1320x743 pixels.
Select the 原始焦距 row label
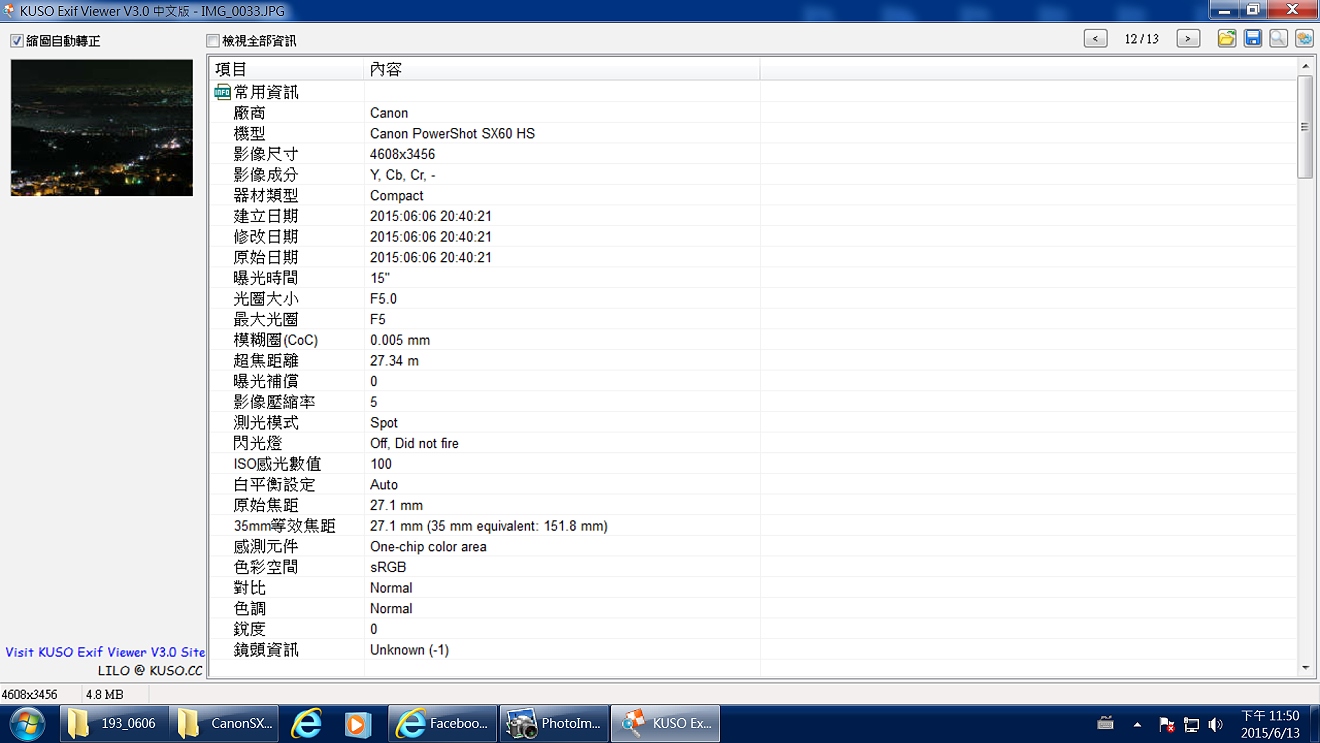pos(266,506)
